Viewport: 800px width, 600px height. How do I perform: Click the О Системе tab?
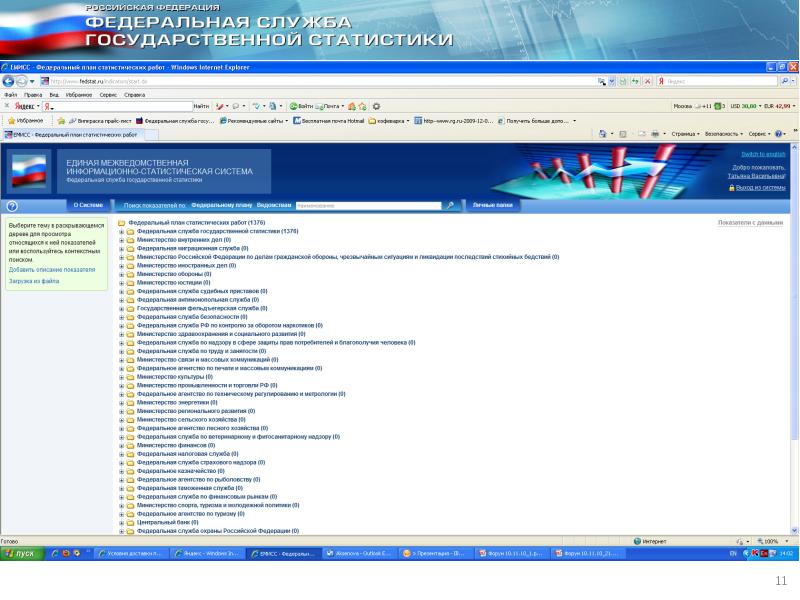(x=88, y=205)
